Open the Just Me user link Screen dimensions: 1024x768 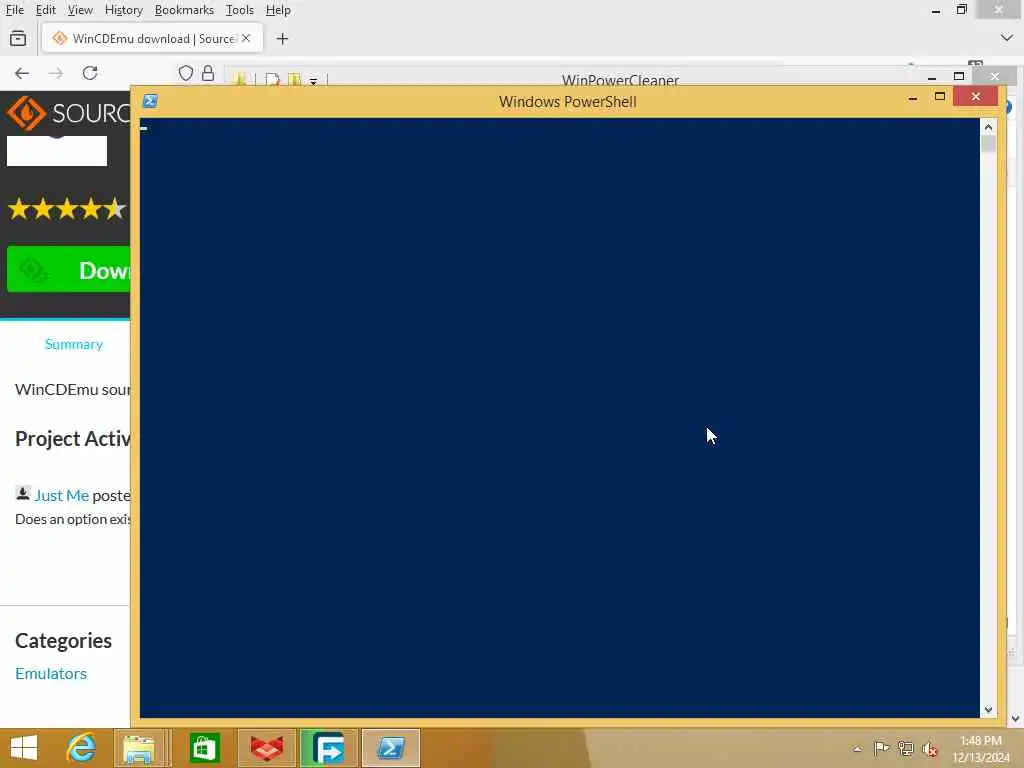pyautogui.click(x=61, y=495)
